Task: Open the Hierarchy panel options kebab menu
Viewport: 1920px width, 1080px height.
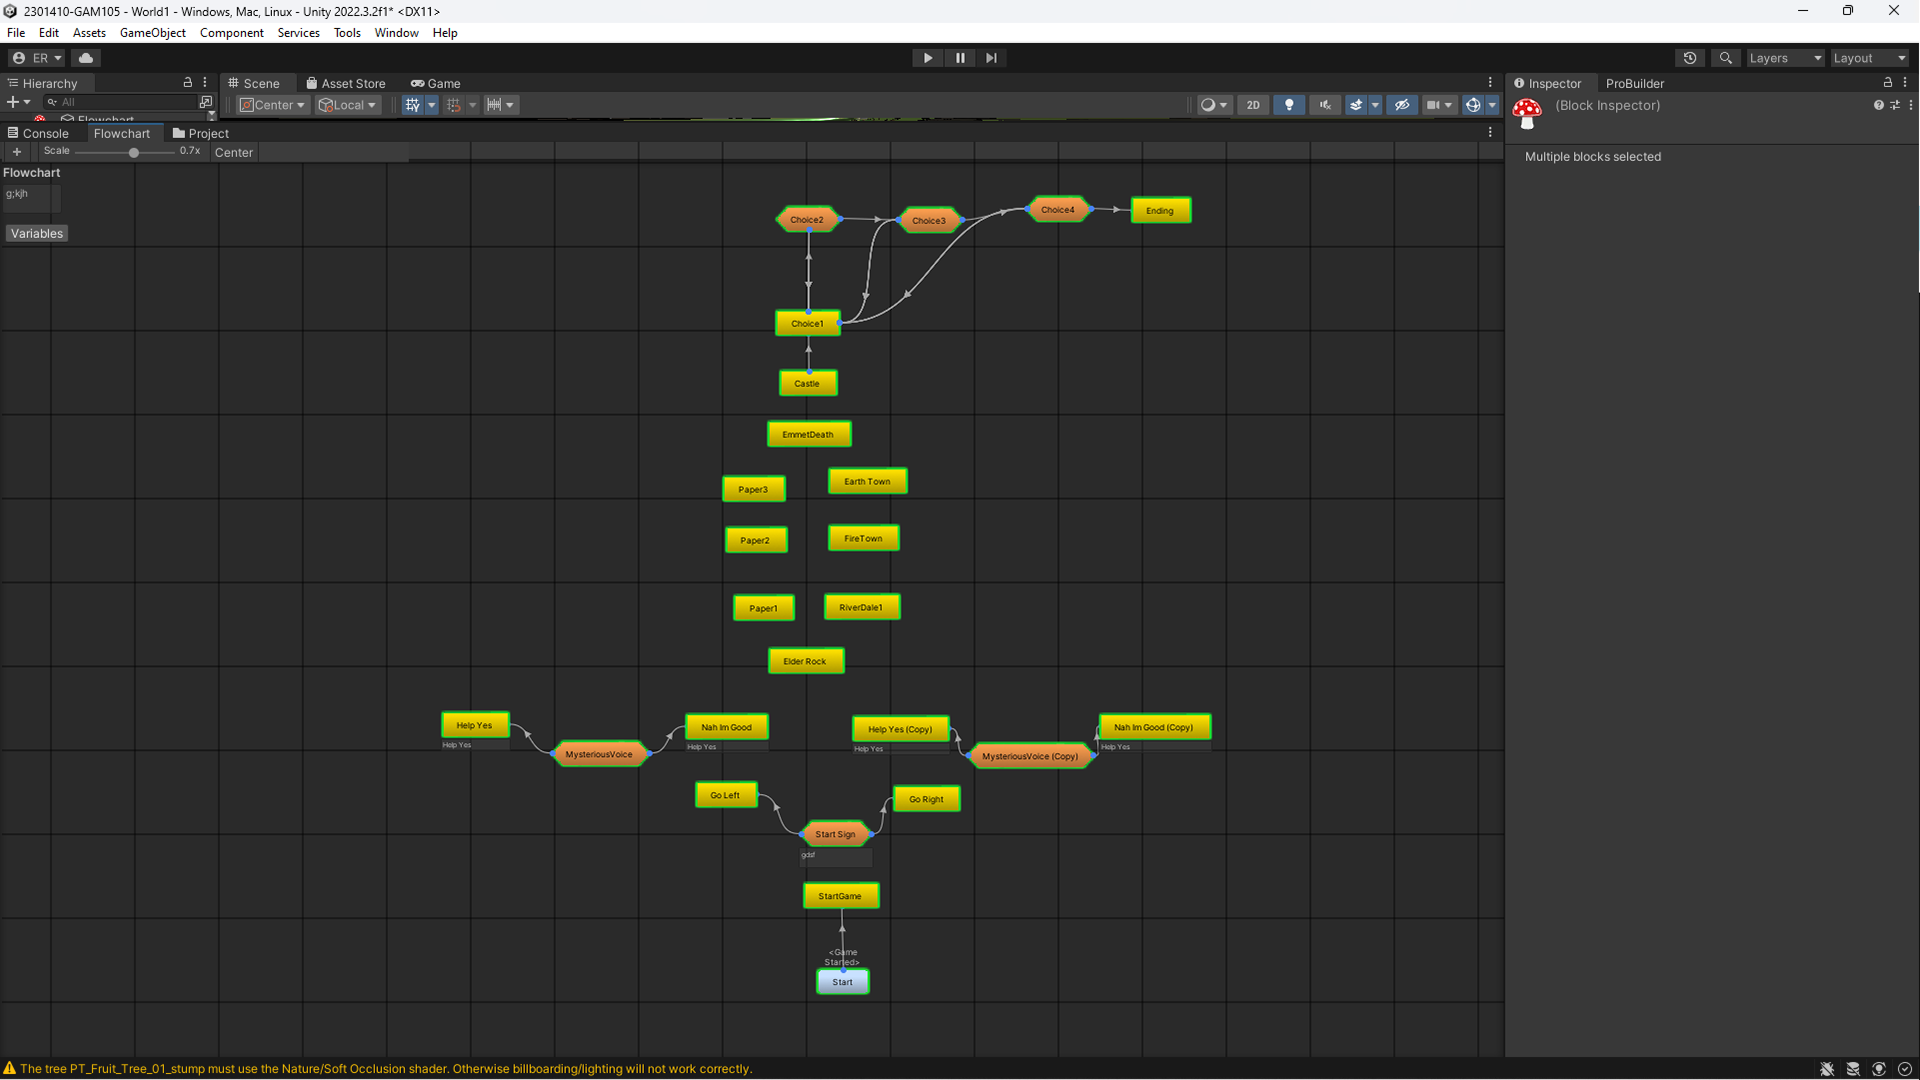Action: [205, 83]
